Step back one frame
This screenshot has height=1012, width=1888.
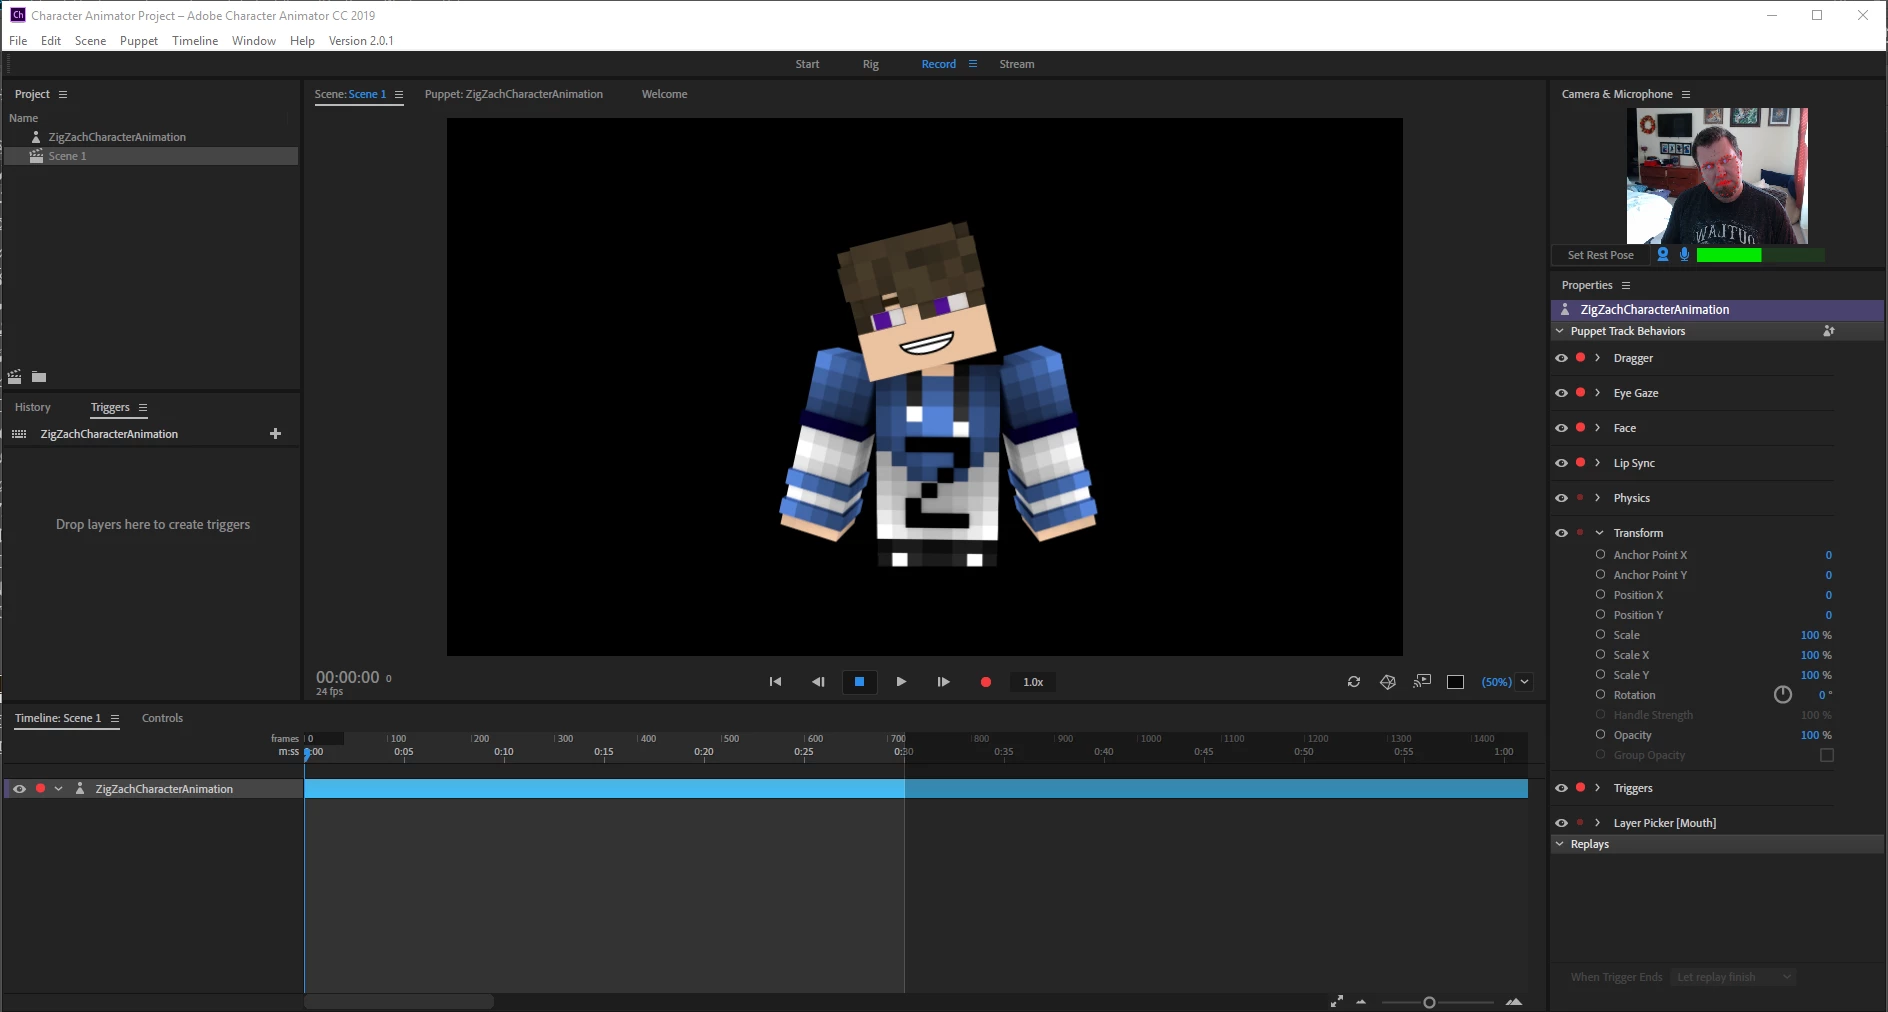tap(818, 682)
